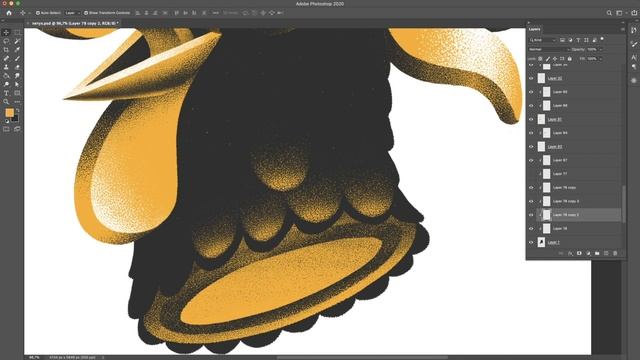
Task: Select the Path Selection arrow tool
Action: [17, 84]
